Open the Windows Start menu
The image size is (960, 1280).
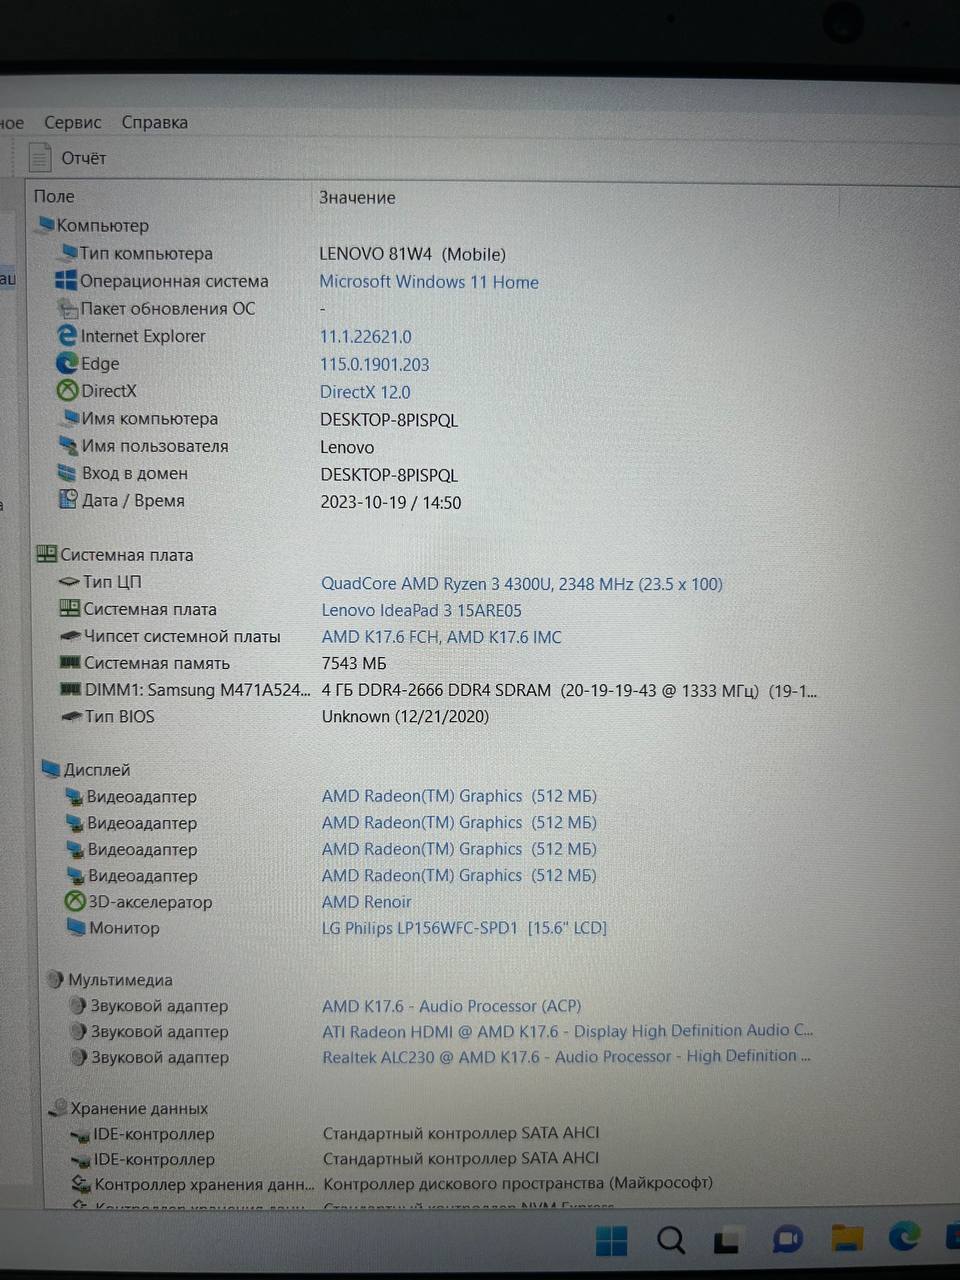(x=611, y=1241)
